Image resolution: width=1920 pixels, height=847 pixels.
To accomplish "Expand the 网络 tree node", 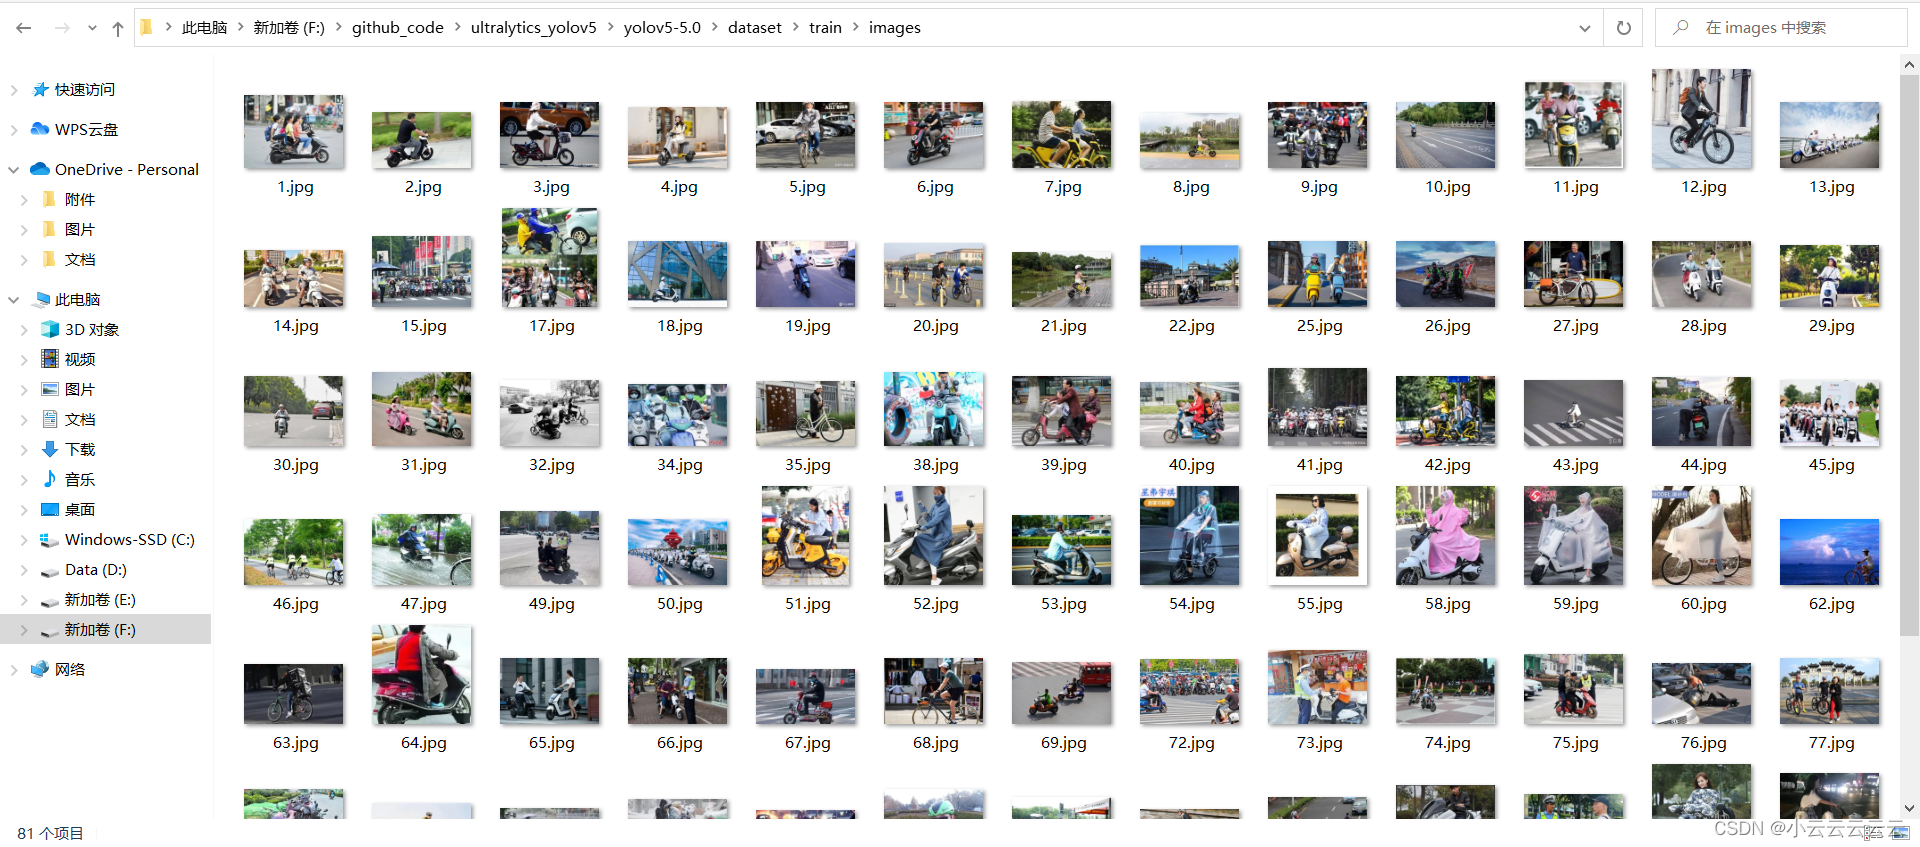I will [x=14, y=670].
